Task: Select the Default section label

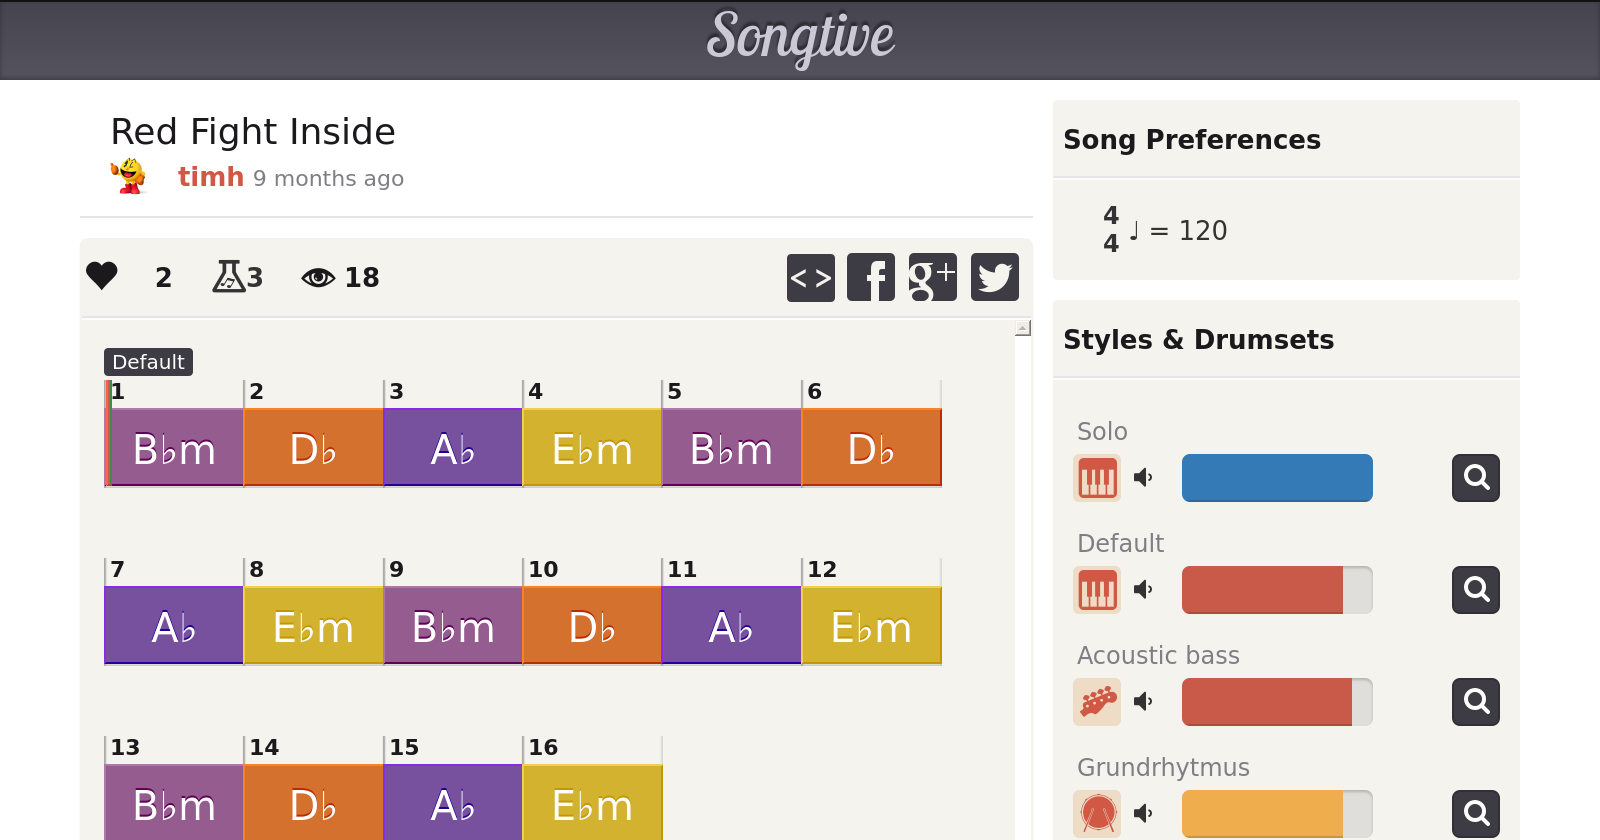Action: tap(148, 362)
